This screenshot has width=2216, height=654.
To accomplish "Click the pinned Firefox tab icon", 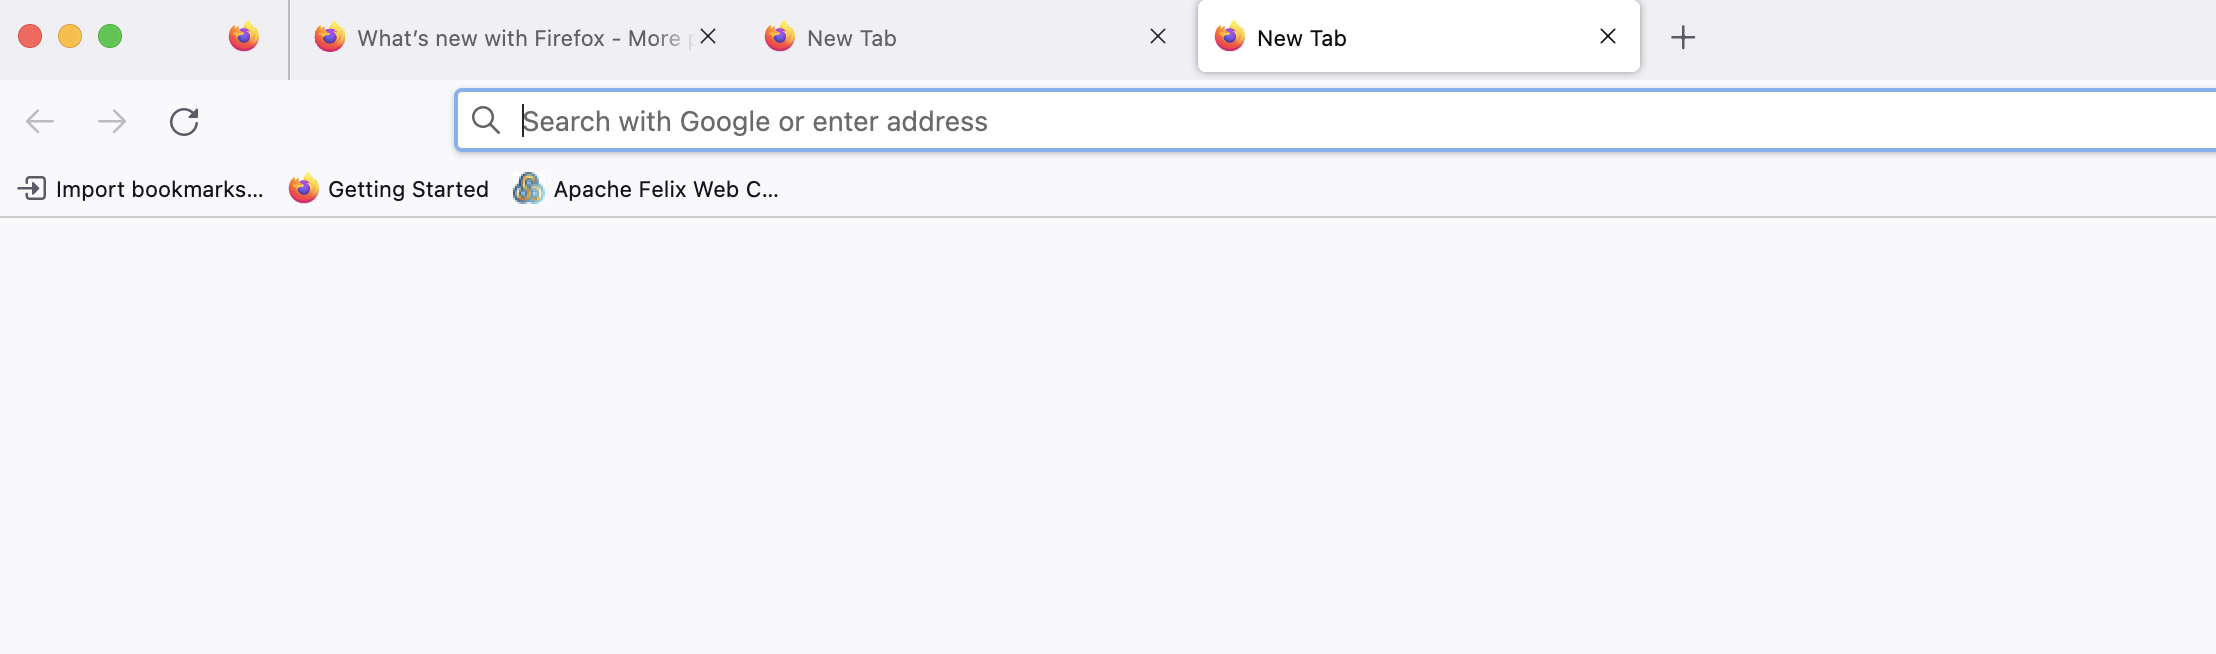I will coord(244,38).
